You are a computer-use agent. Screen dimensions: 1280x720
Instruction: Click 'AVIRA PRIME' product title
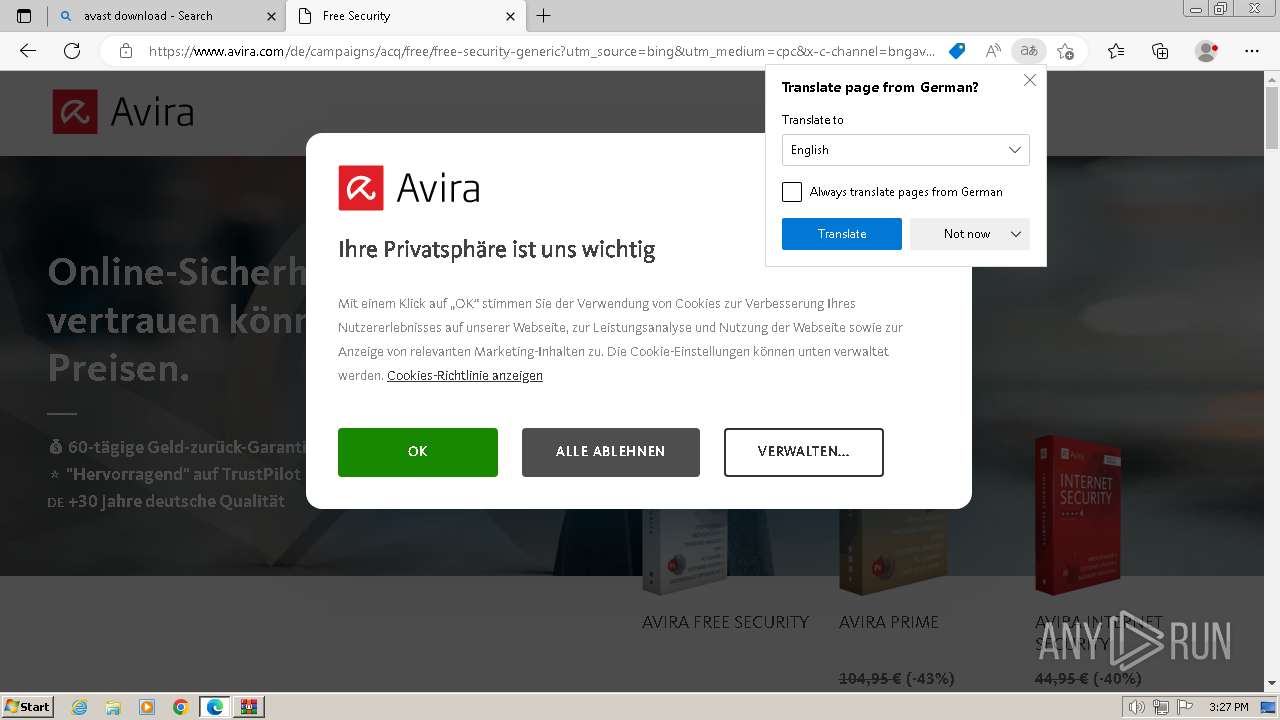click(x=889, y=622)
